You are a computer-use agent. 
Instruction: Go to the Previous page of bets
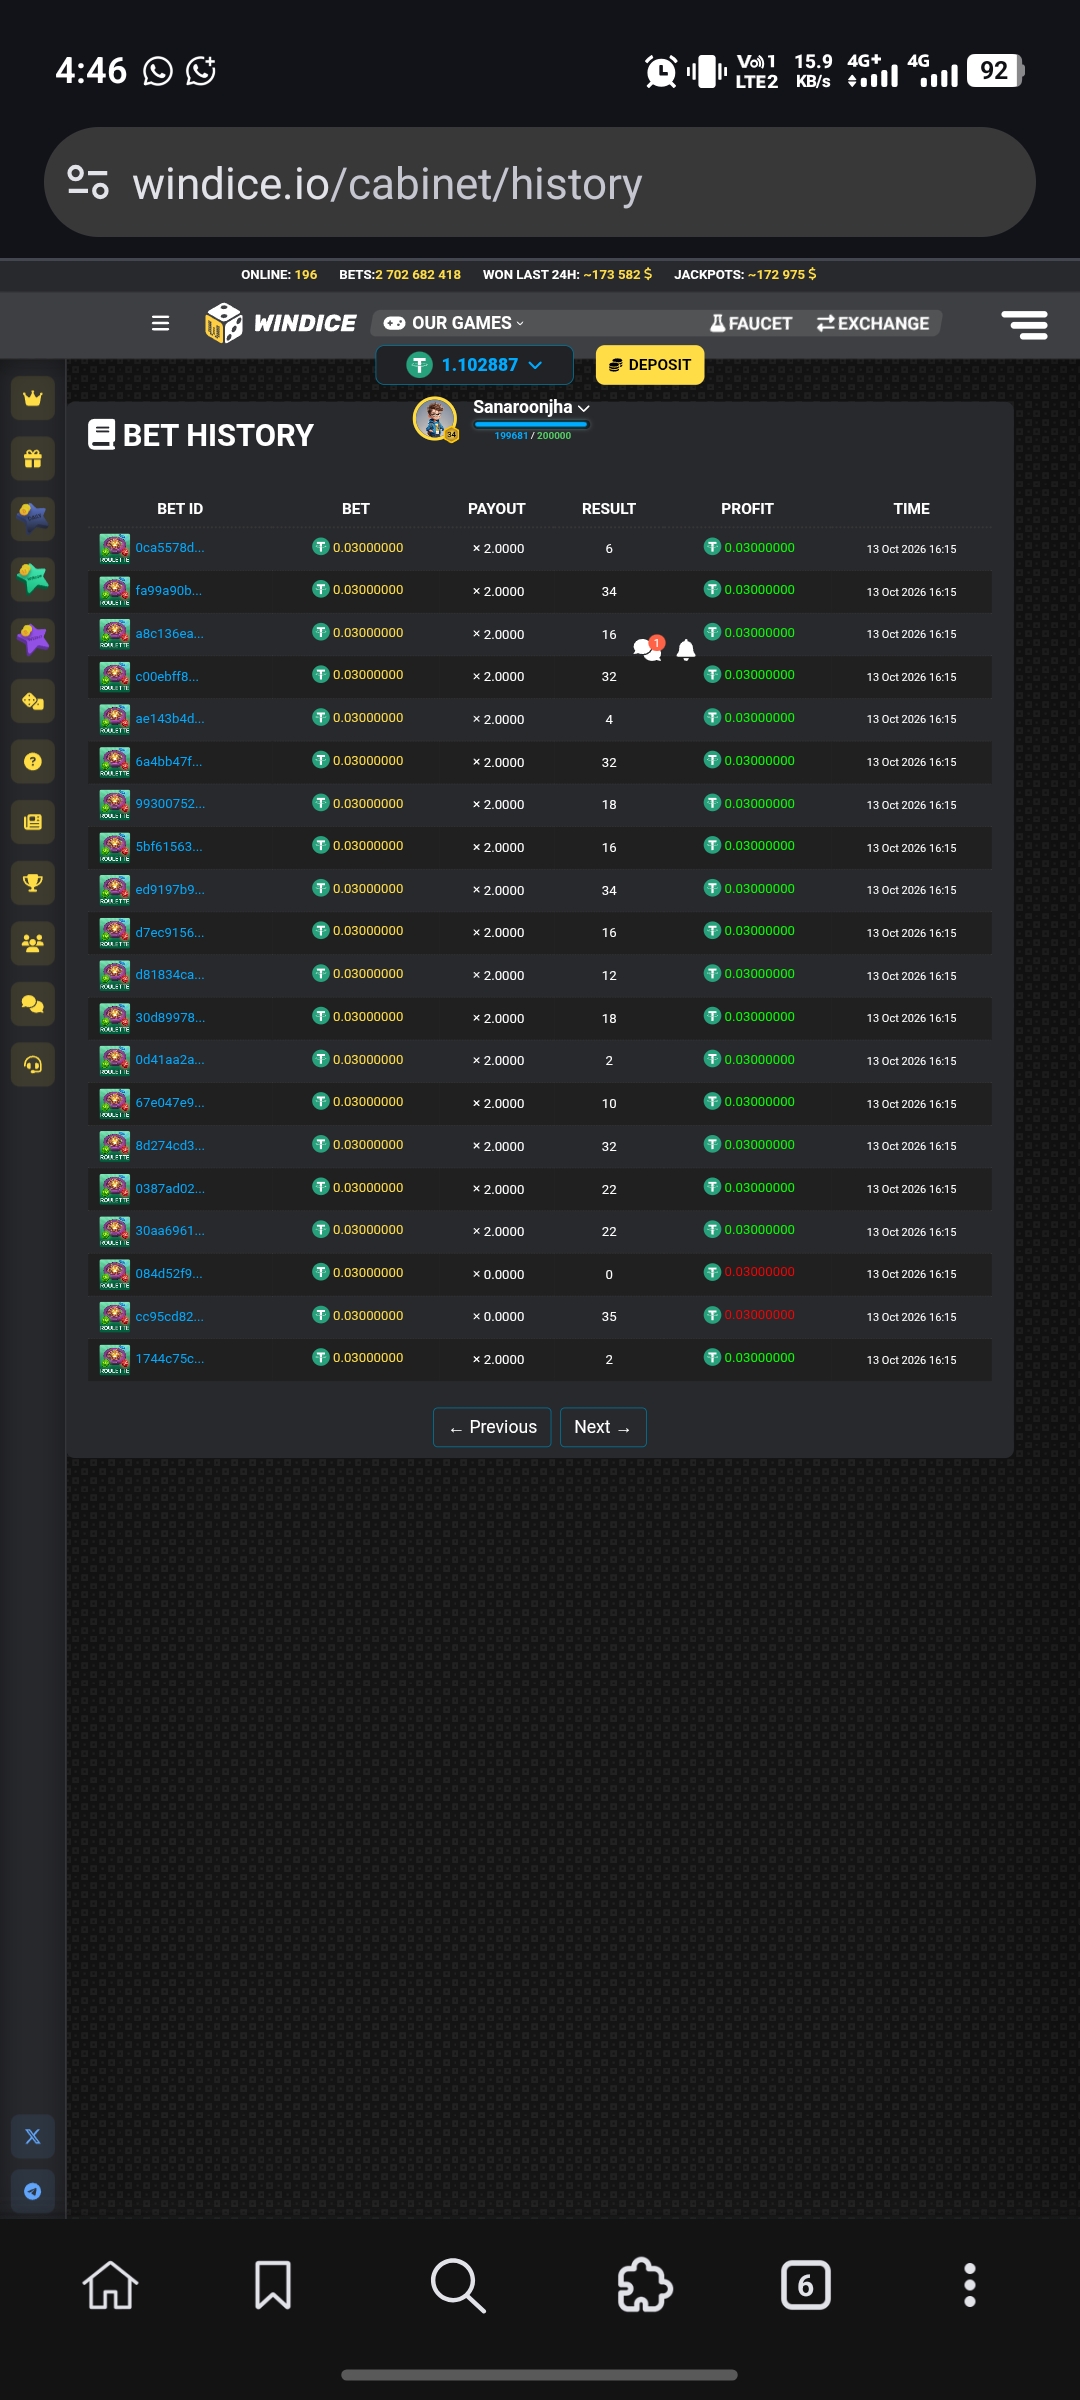[493, 1427]
